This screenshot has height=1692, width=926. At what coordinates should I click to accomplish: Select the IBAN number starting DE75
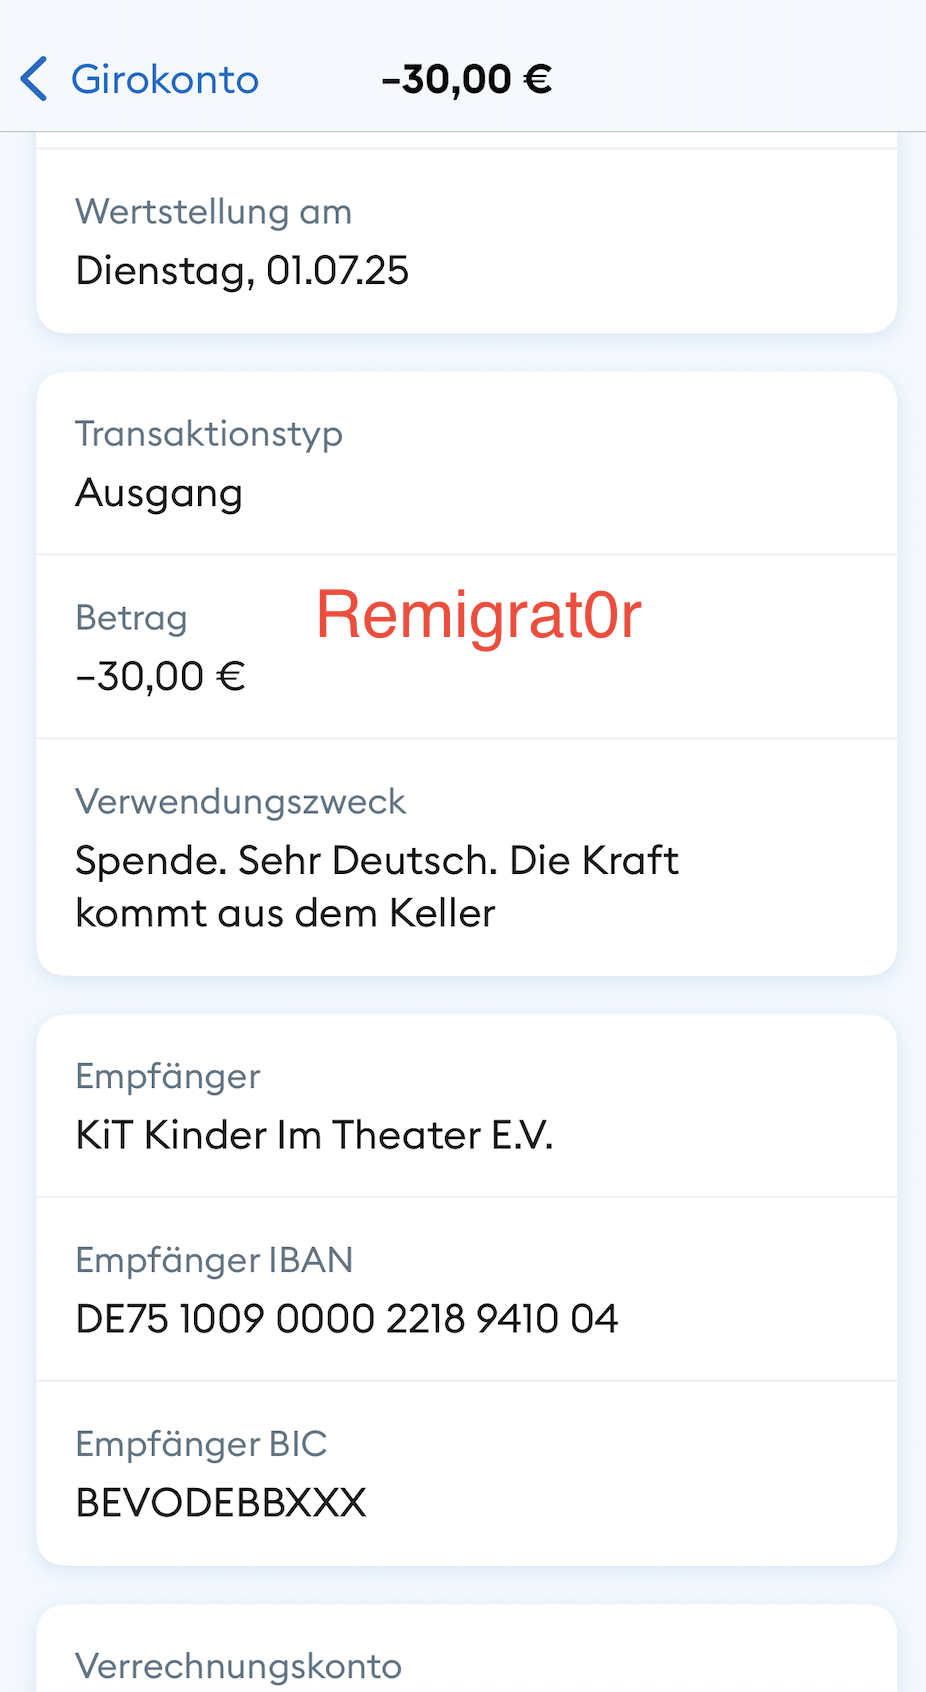coord(347,1319)
